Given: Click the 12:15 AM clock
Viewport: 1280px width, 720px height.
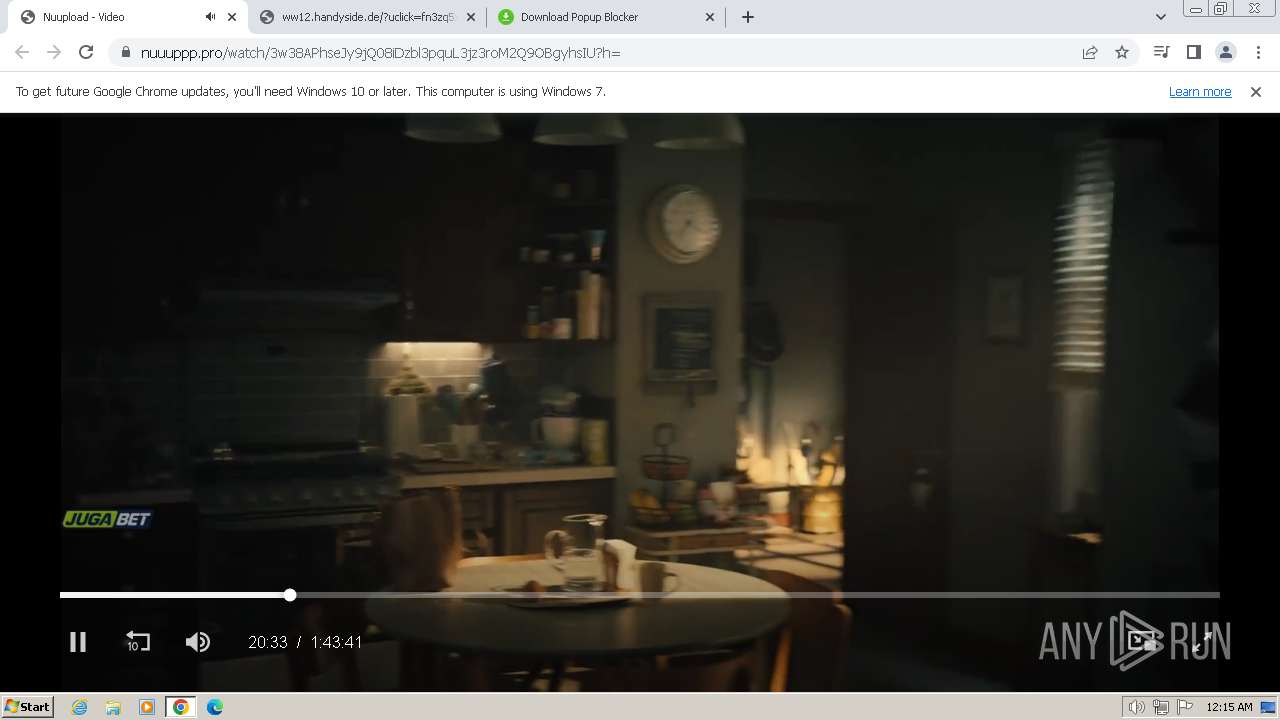Looking at the screenshot, I should [1229, 707].
